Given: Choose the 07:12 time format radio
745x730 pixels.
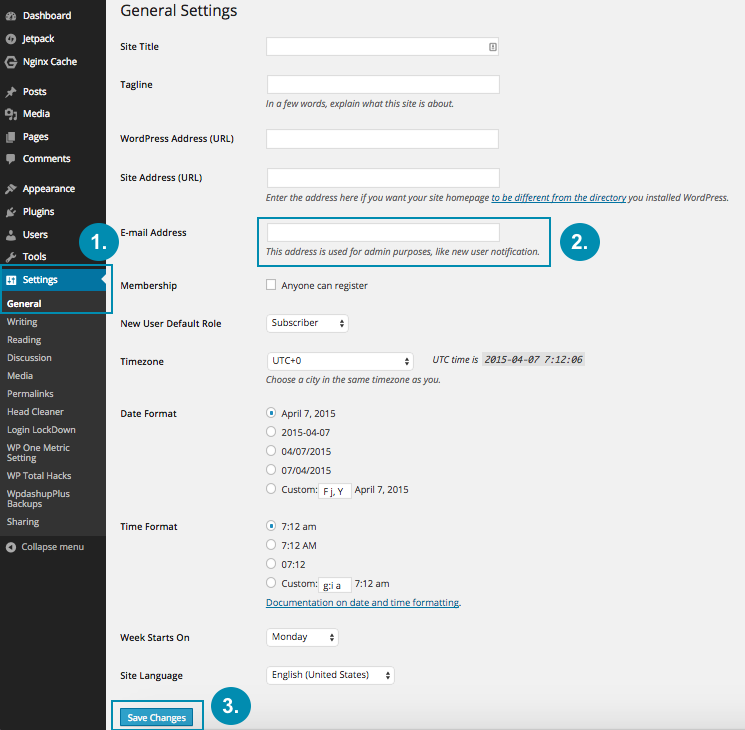Looking at the screenshot, I should click(x=271, y=564).
